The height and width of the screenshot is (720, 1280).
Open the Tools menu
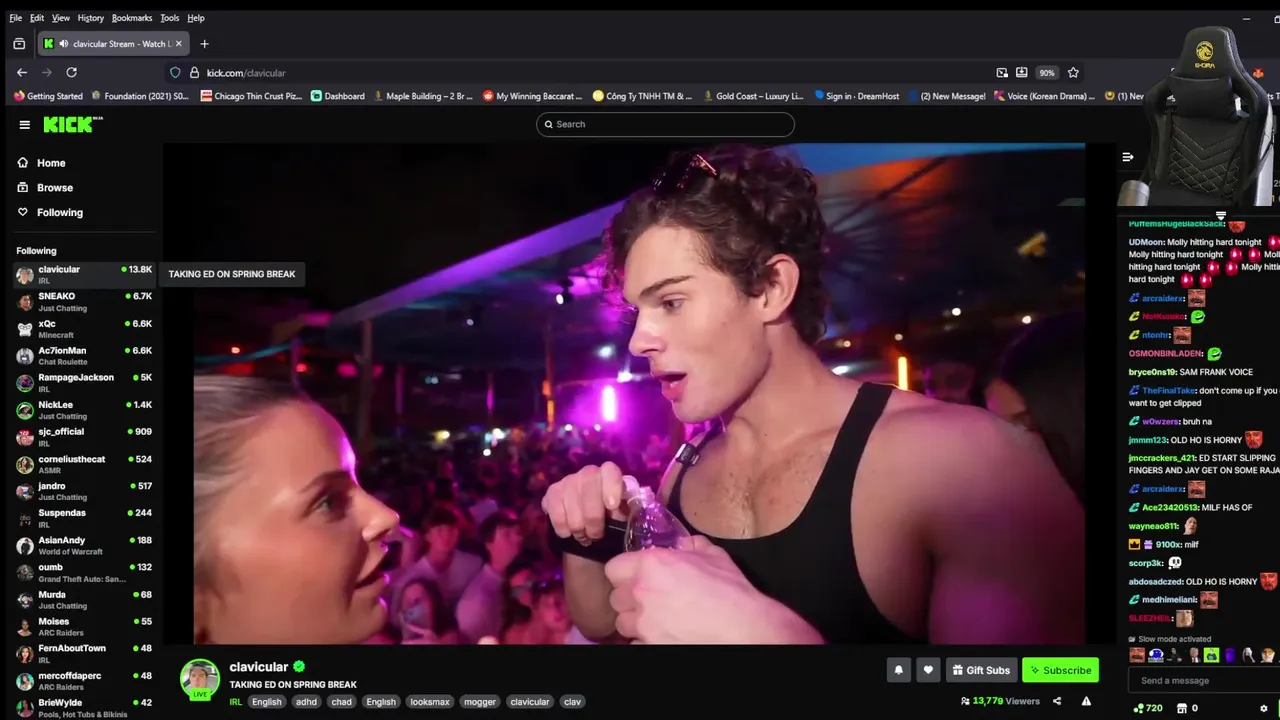pyautogui.click(x=170, y=18)
